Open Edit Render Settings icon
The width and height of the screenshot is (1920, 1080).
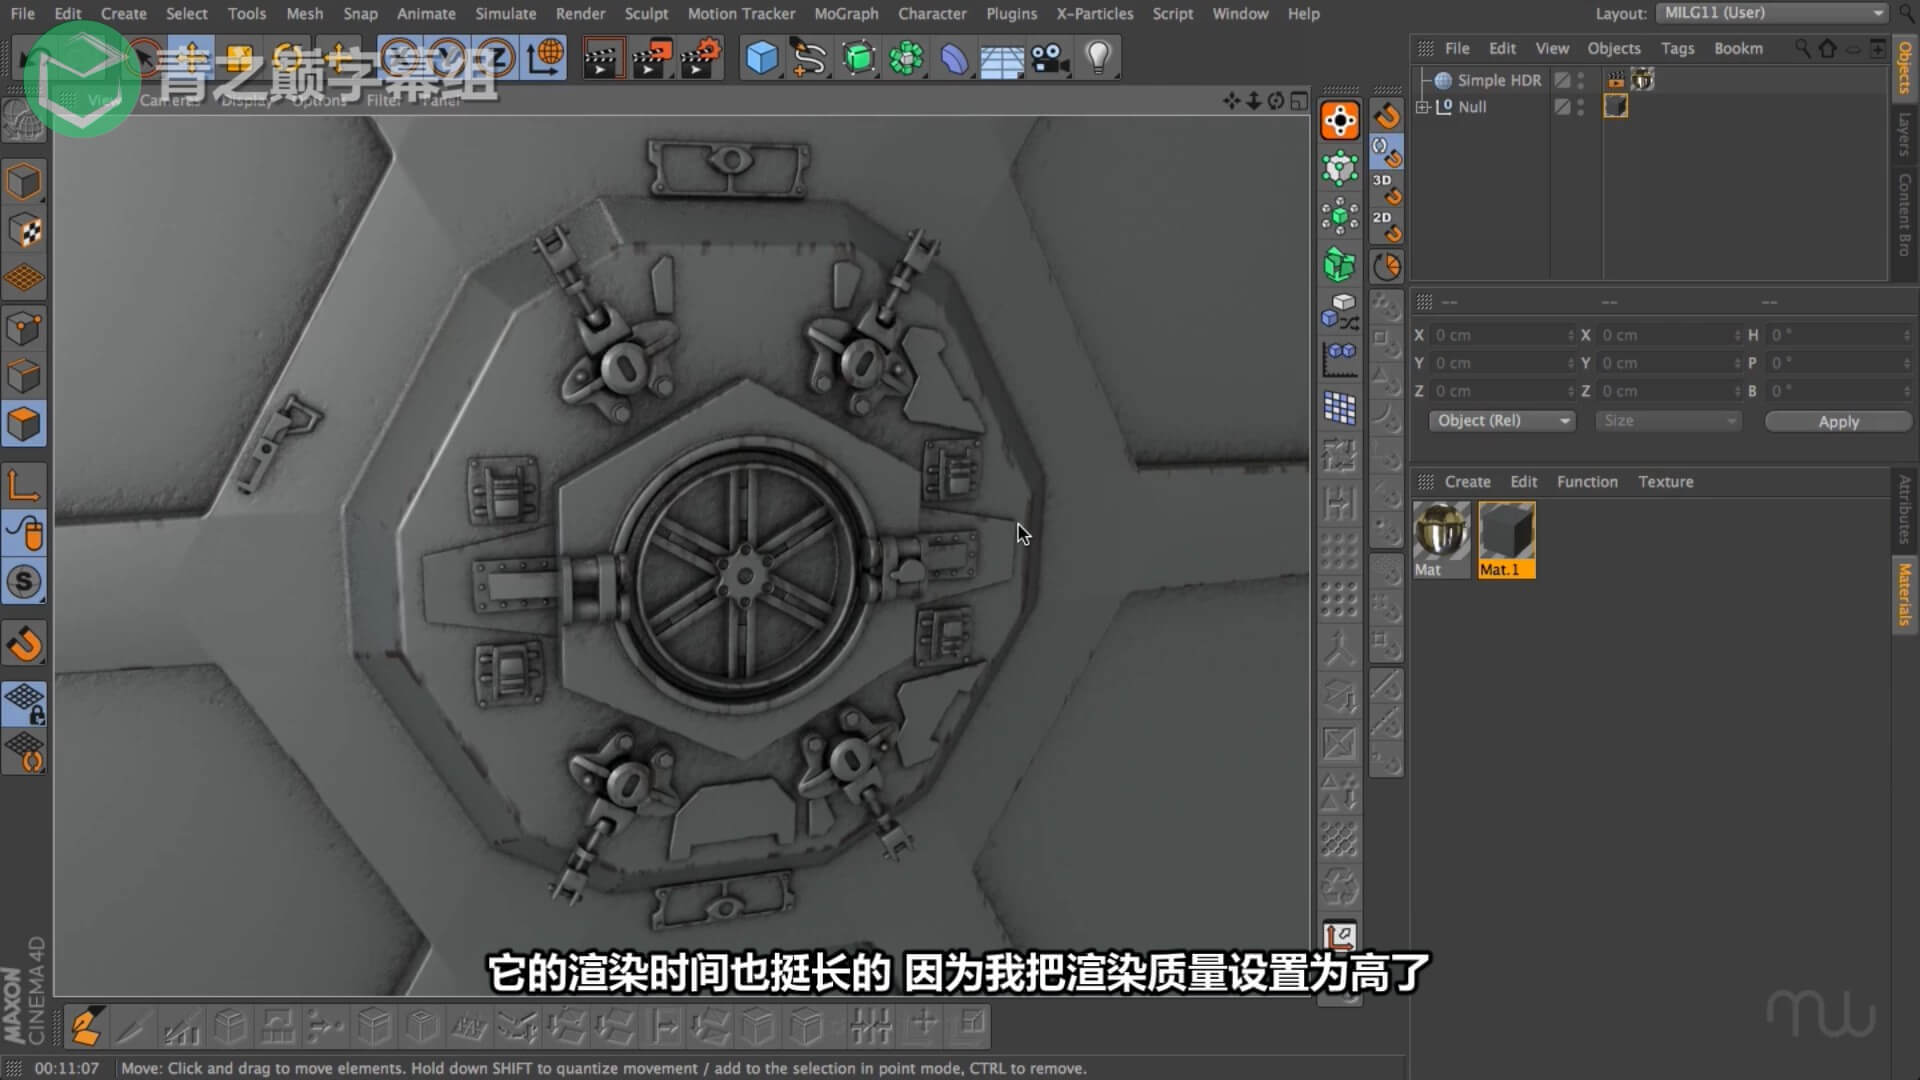(x=700, y=58)
